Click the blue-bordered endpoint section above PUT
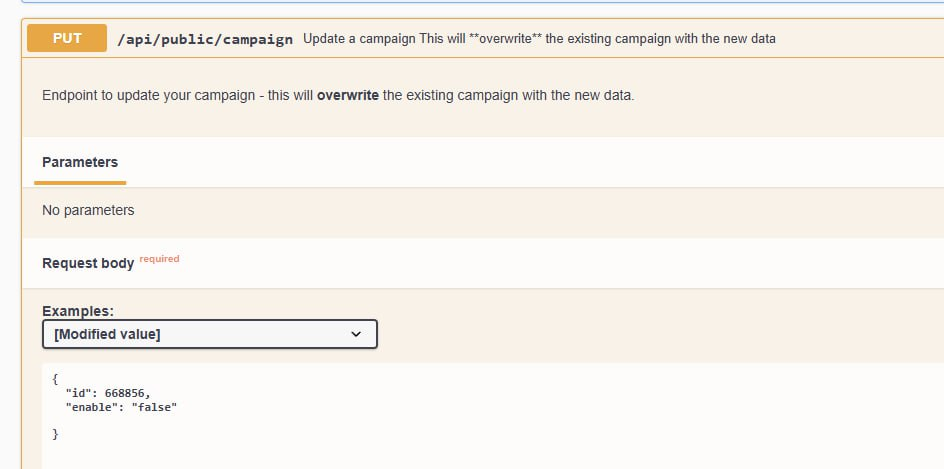 [482, 2]
